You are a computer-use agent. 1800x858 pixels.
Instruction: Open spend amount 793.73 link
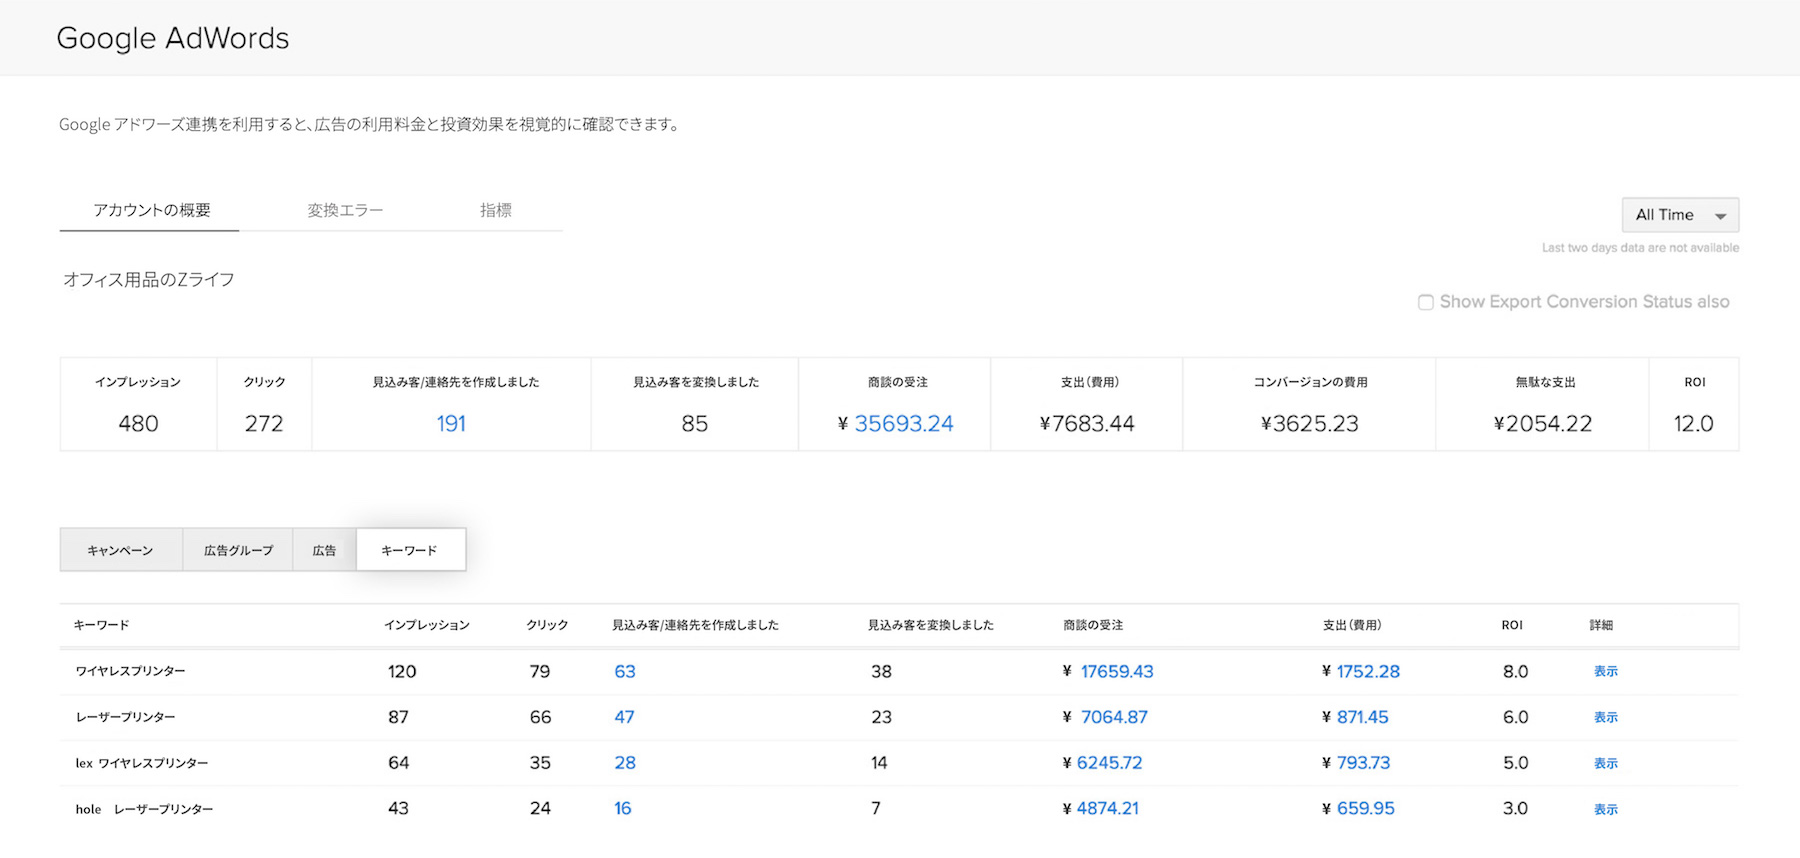(1363, 763)
